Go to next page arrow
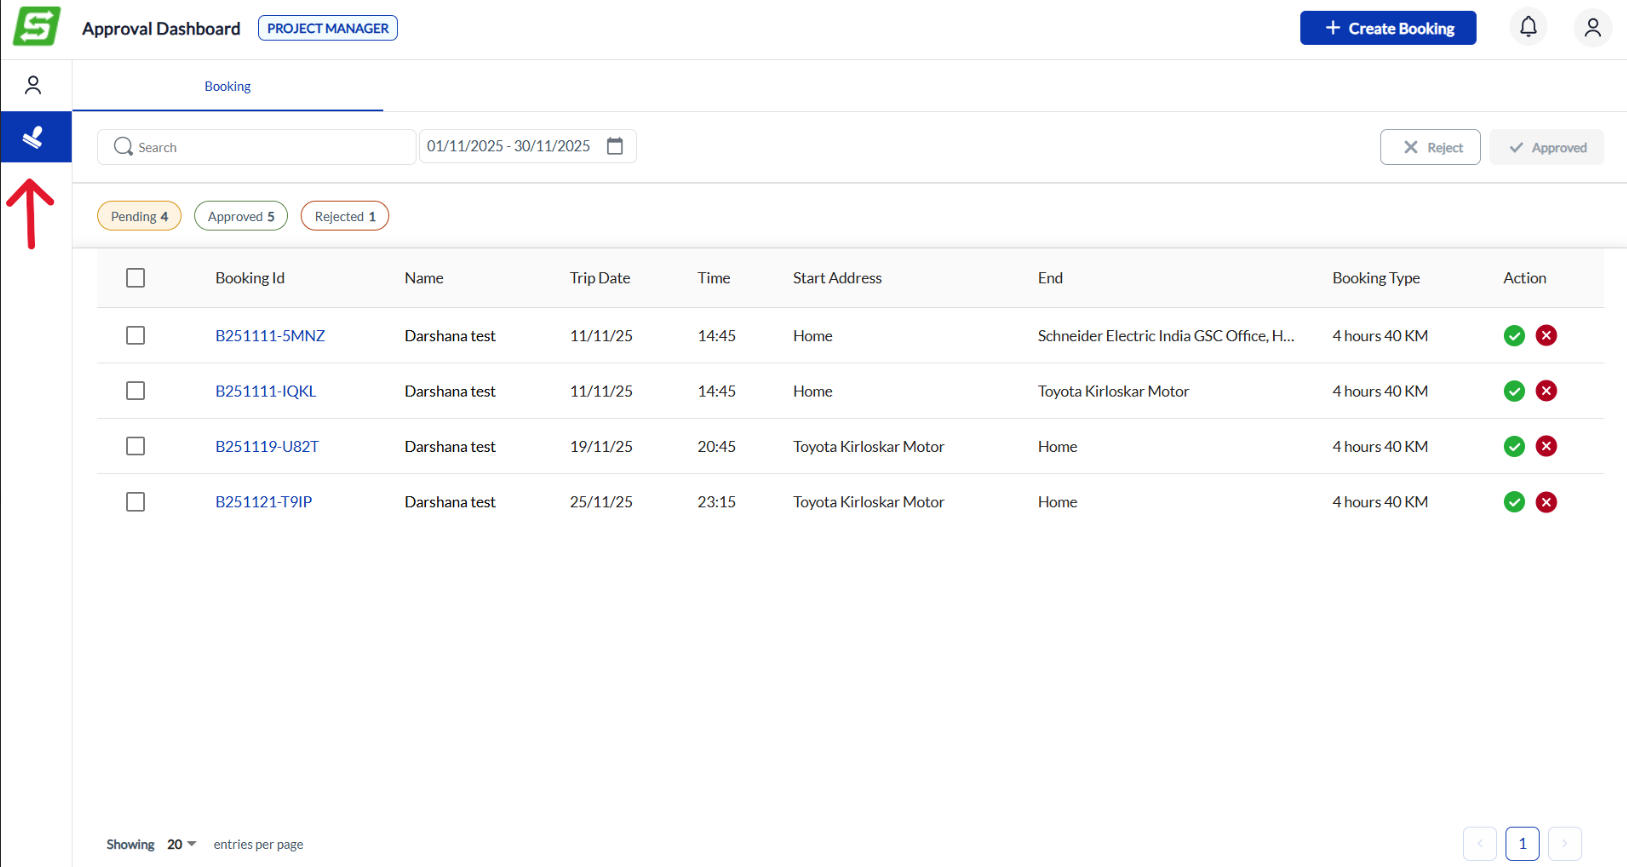 point(1565,843)
